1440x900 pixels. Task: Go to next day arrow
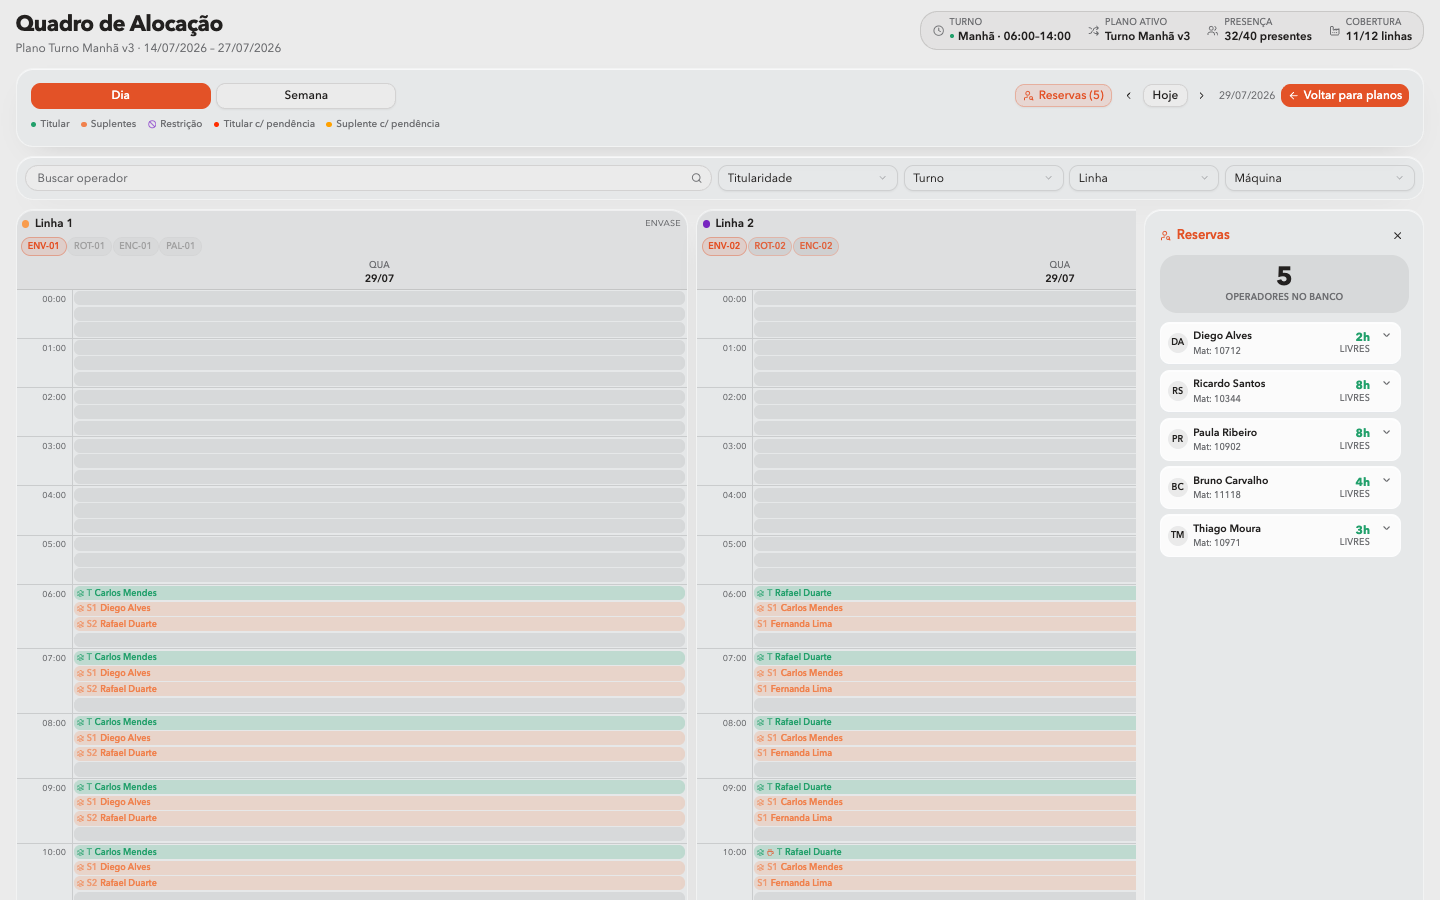pyautogui.click(x=1201, y=96)
